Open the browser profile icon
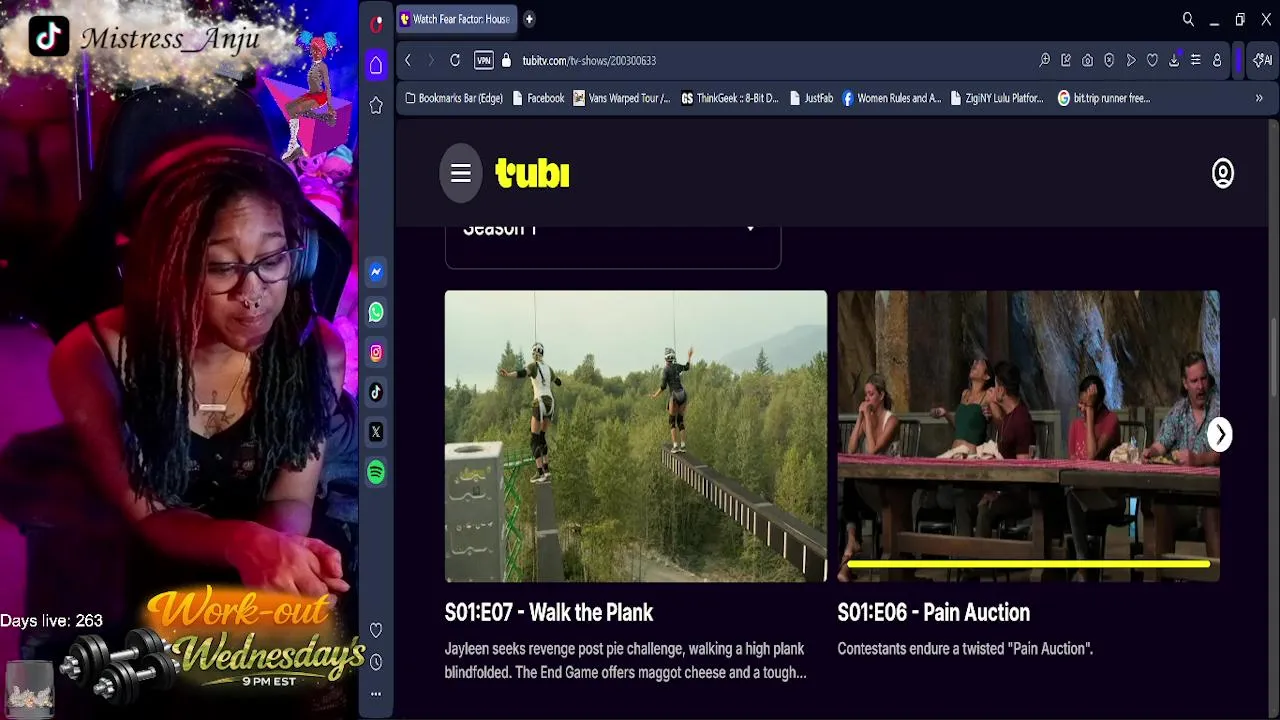Viewport: 1280px width, 720px height. click(1217, 60)
